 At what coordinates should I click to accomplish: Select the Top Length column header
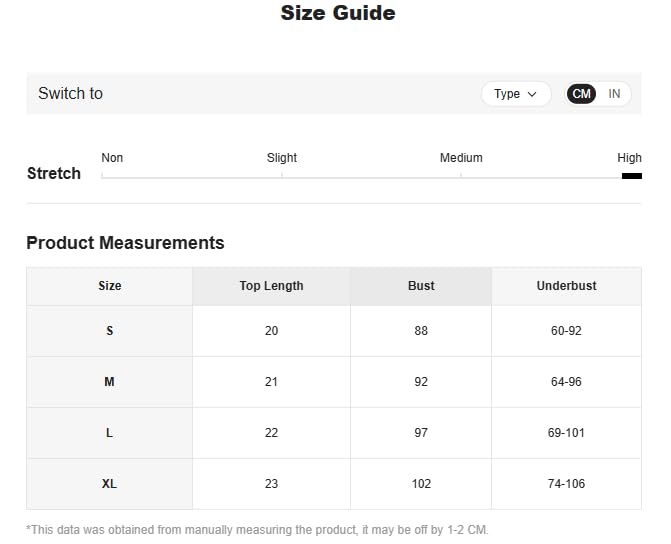click(x=271, y=286)
